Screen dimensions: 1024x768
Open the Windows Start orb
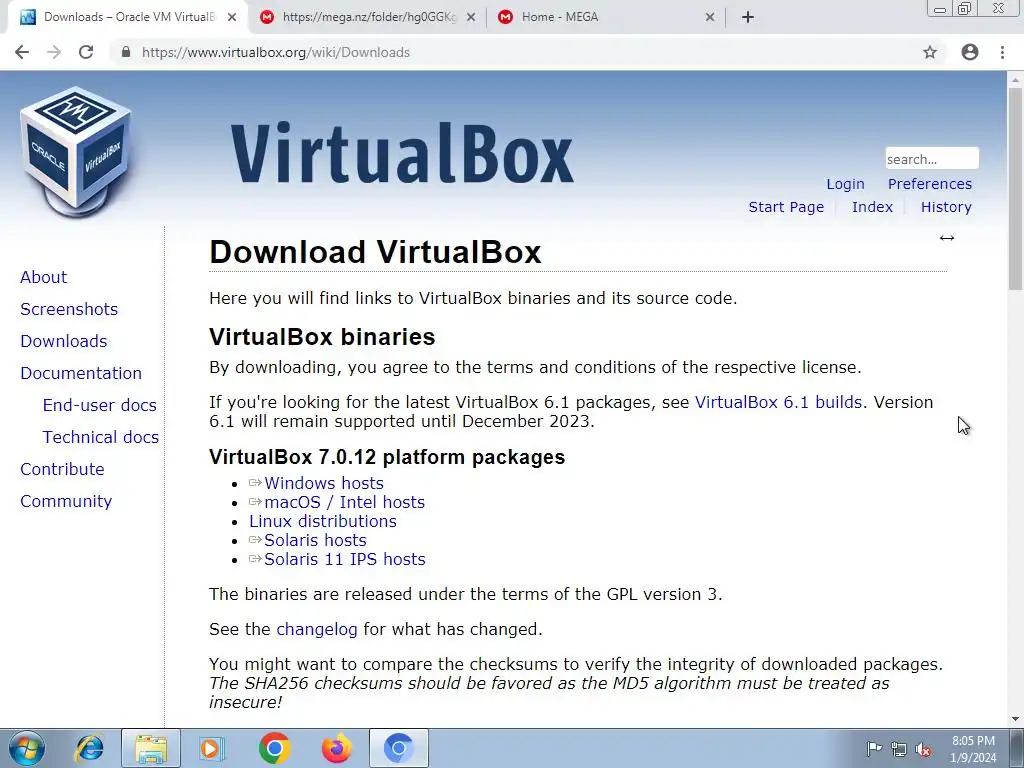[x=27, y=748]
